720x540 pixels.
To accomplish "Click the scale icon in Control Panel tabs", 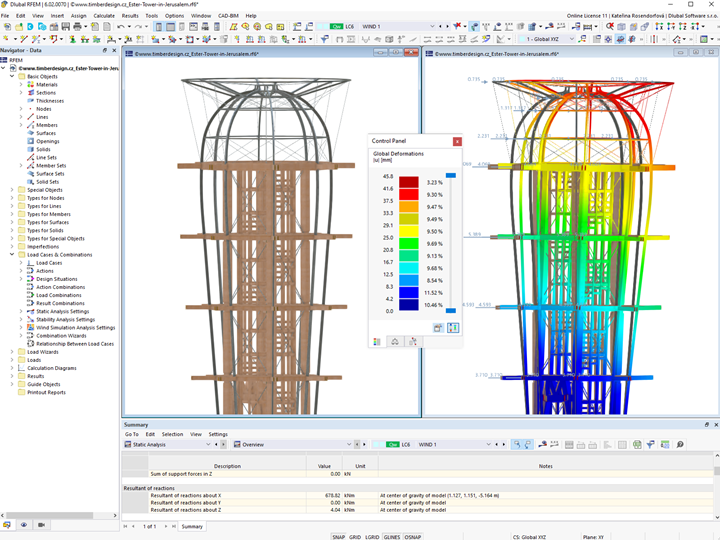I will [x=395, y=342].
